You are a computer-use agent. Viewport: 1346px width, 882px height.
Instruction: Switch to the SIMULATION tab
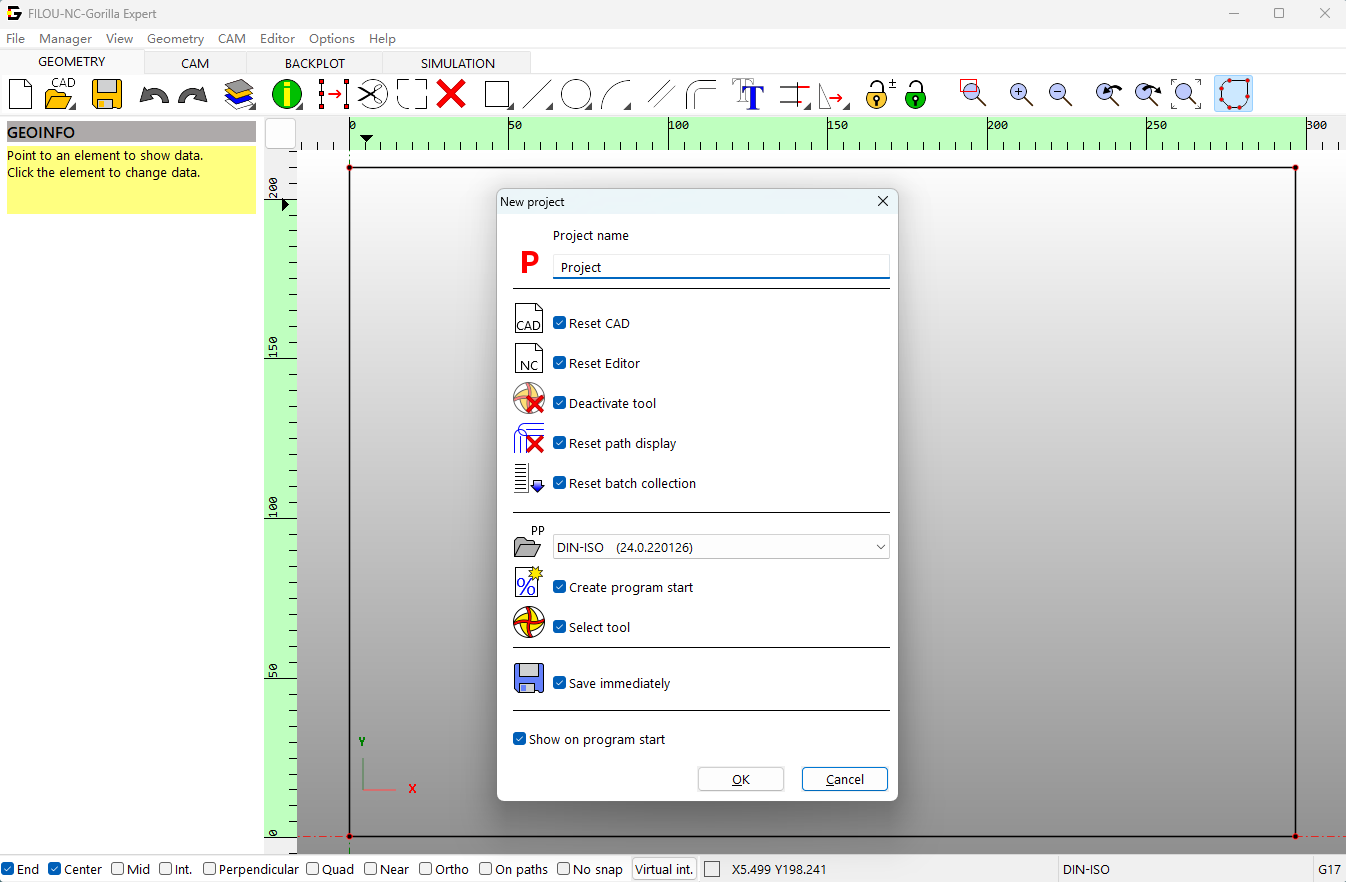click(457, 63)
